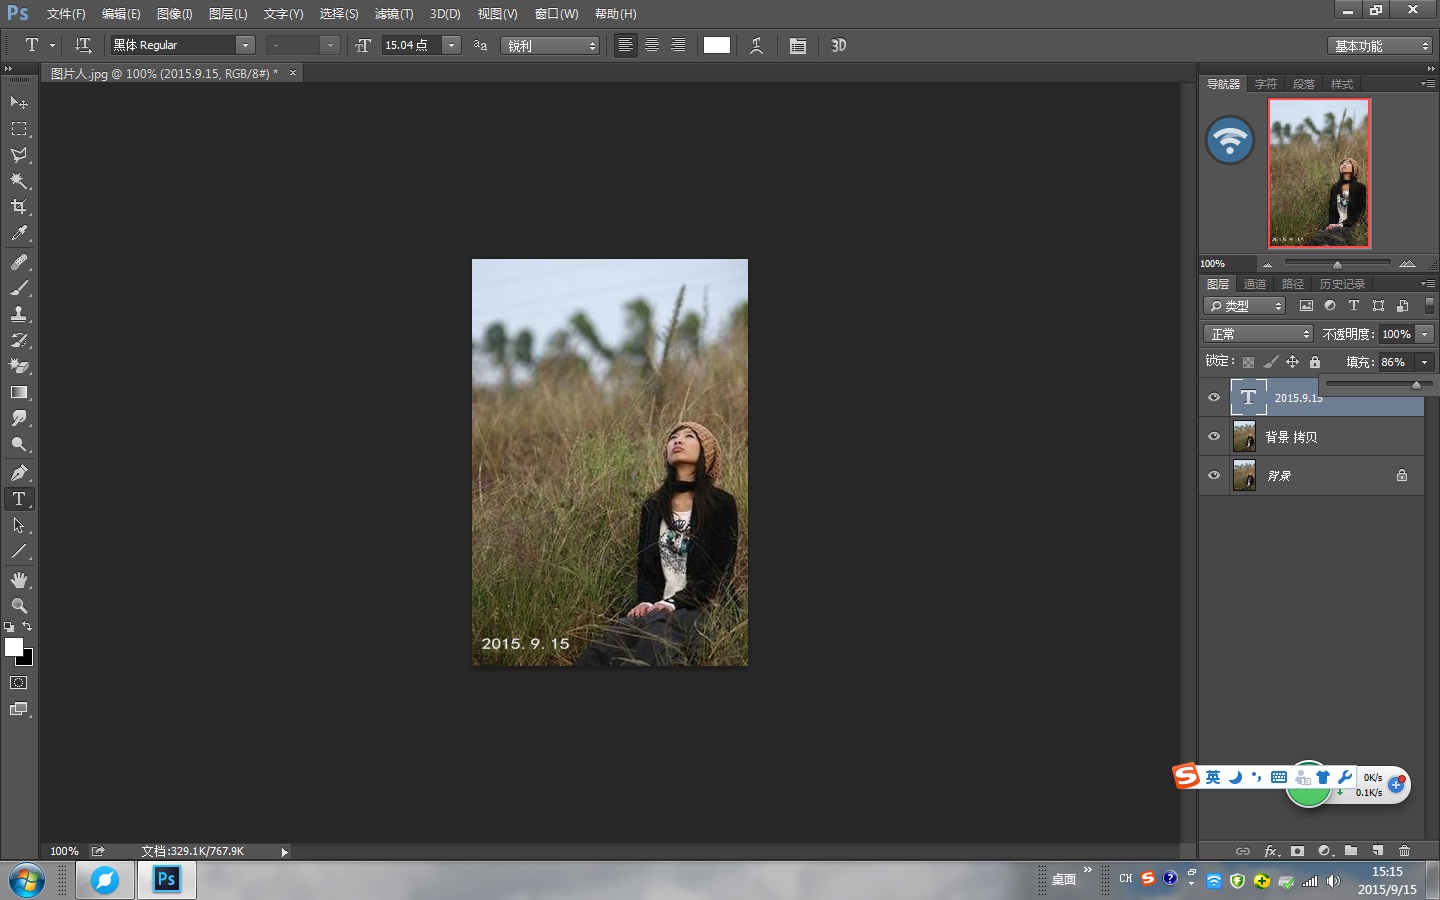Toggle lock position
The image size is (1440, 900).
[x=1292, y=362]
